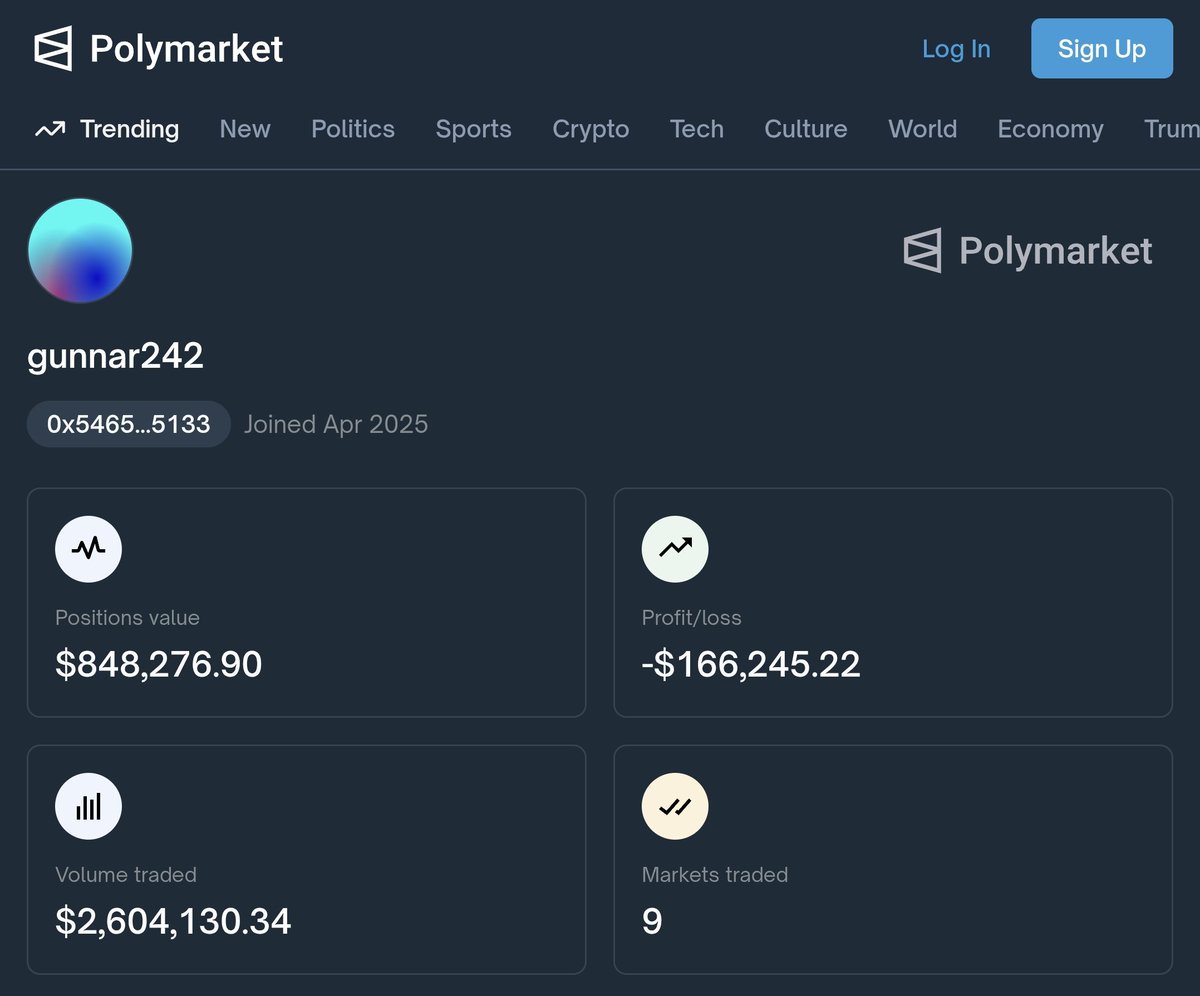Click the Profit/loss label
This screenshot has width=1200, height=996.
[692, 618]
